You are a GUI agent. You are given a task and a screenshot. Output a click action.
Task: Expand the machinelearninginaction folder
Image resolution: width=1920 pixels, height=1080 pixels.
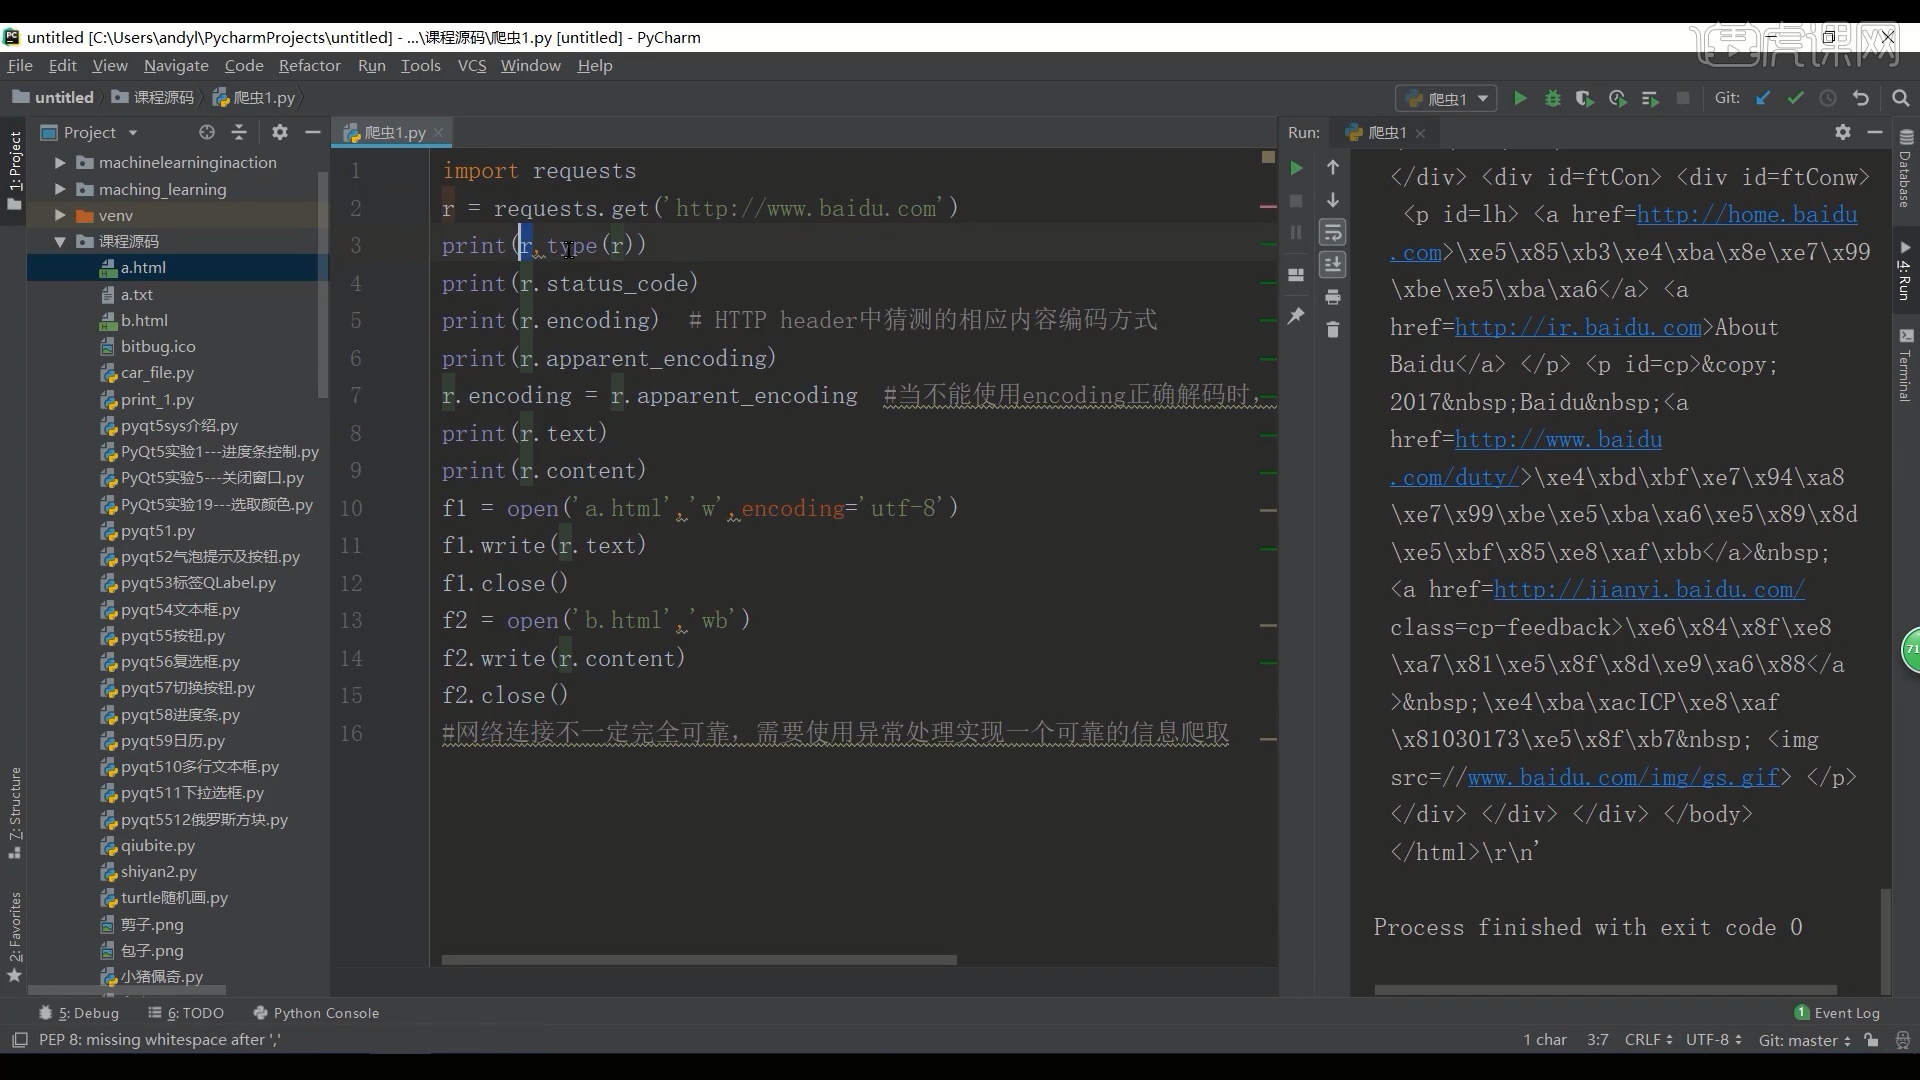pyautogui.click(x=60, y=162)
